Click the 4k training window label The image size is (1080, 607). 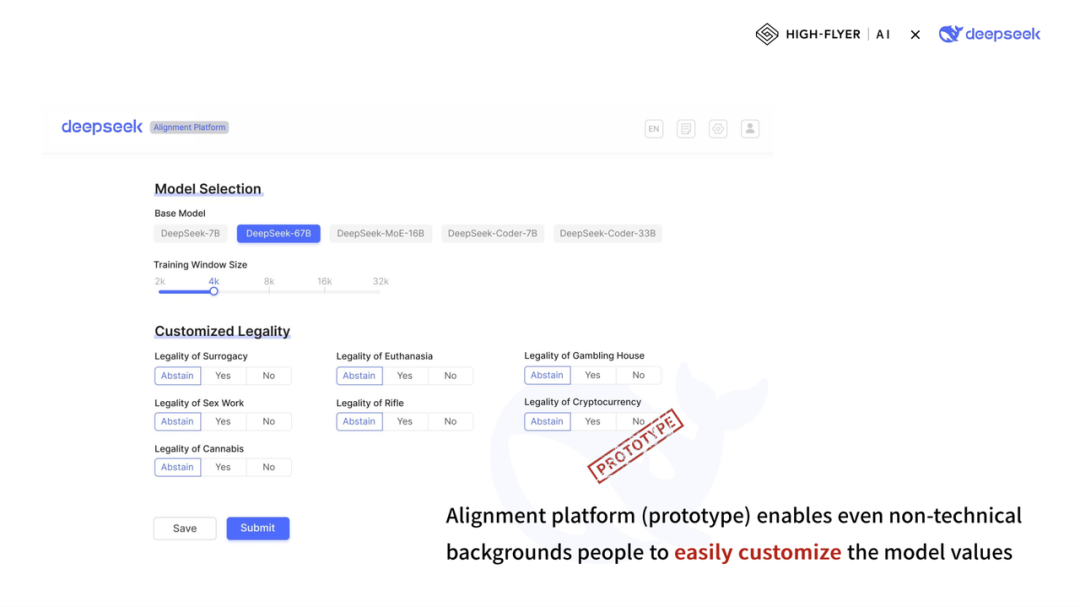(214, 281)
